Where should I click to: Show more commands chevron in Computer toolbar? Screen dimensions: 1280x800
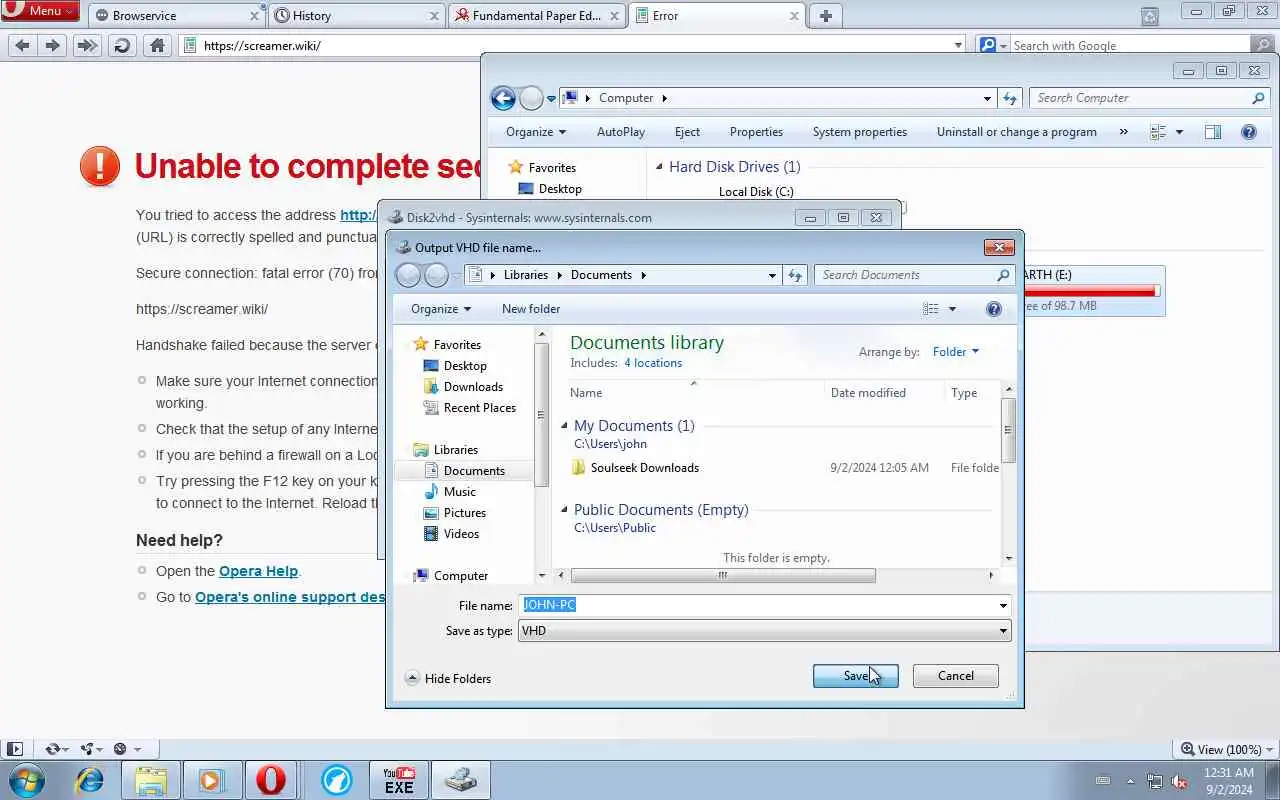(1123, 132)
